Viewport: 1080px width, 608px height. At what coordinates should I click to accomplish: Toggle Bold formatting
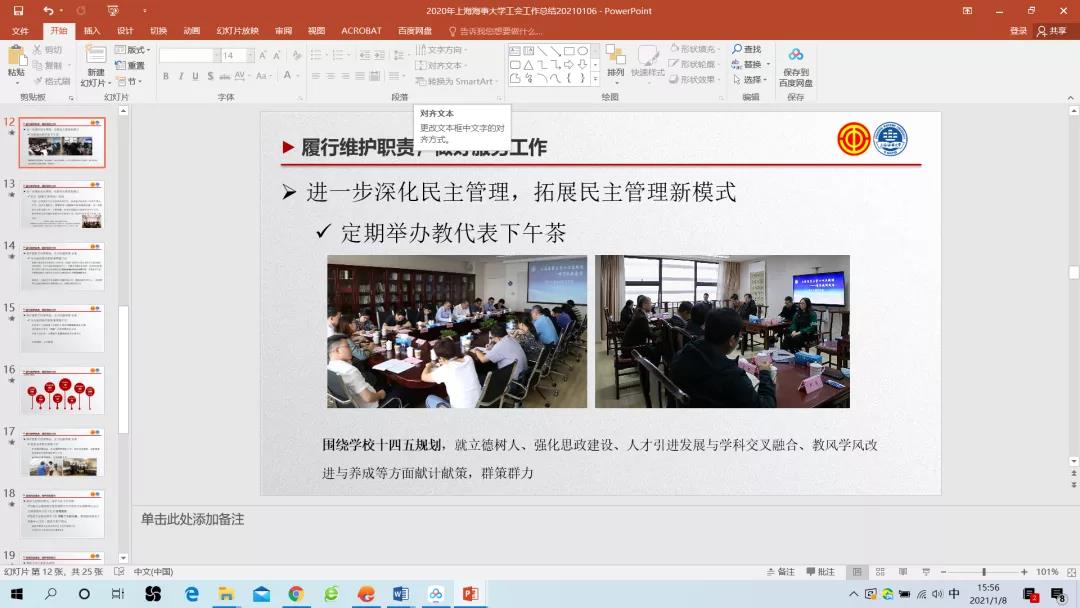pos(166,76)
